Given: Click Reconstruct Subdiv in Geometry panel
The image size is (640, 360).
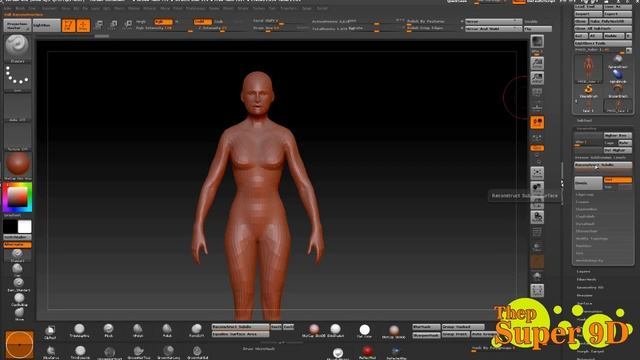Looking at the screenshot, I should [603, 165].
